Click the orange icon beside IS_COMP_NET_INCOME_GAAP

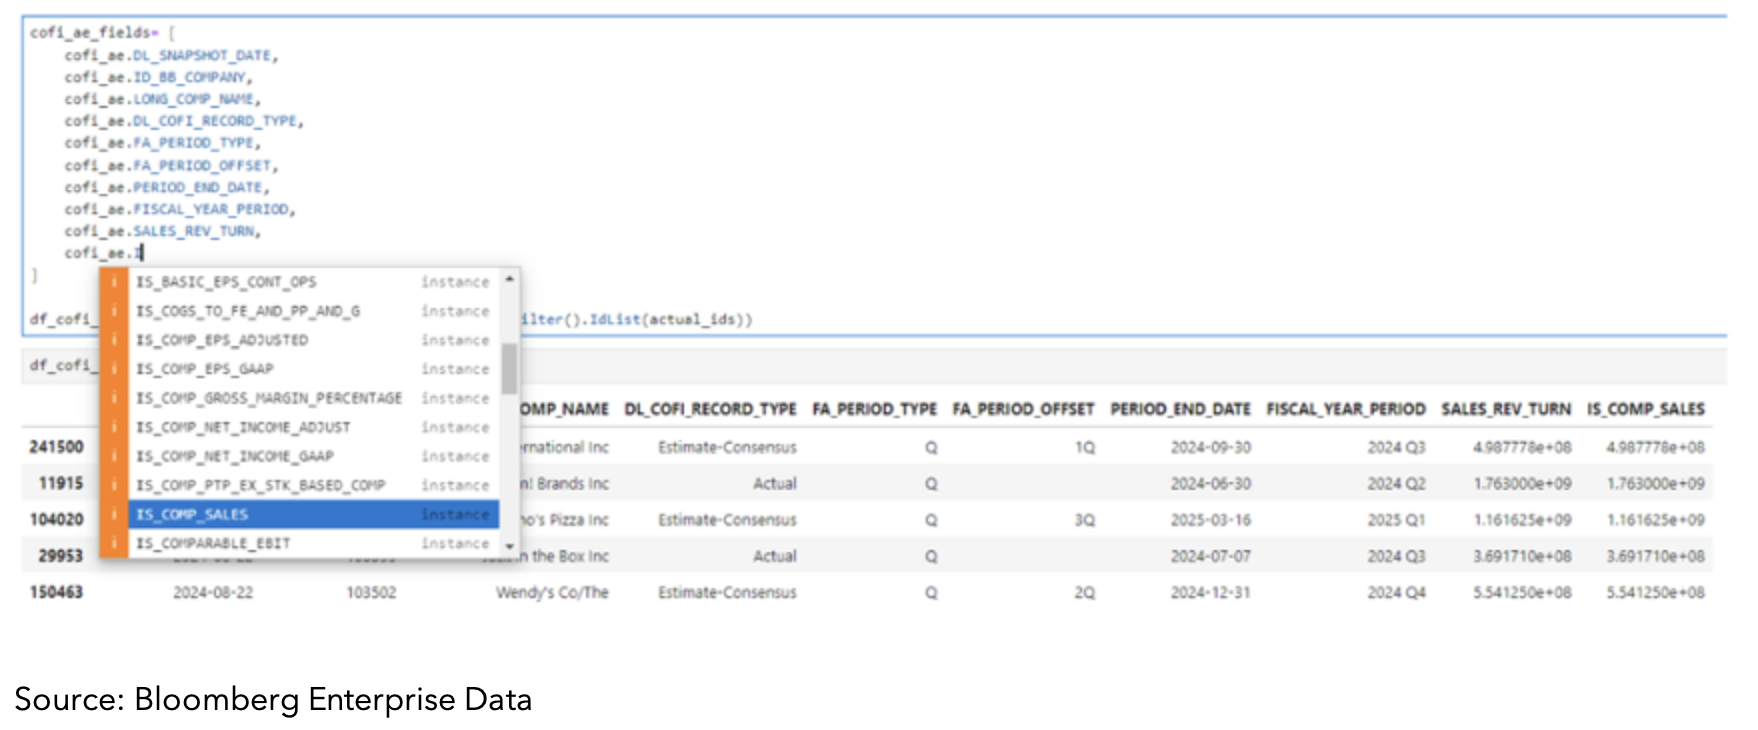click(x=113, y=456)
